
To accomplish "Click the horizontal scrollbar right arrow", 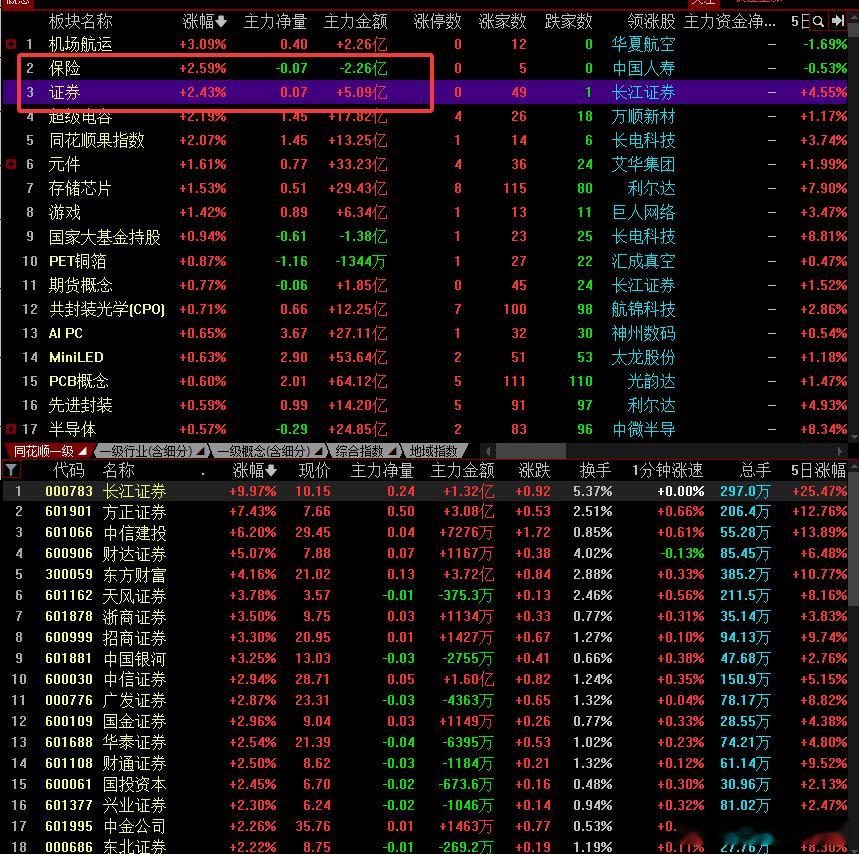I will (840, 451).
